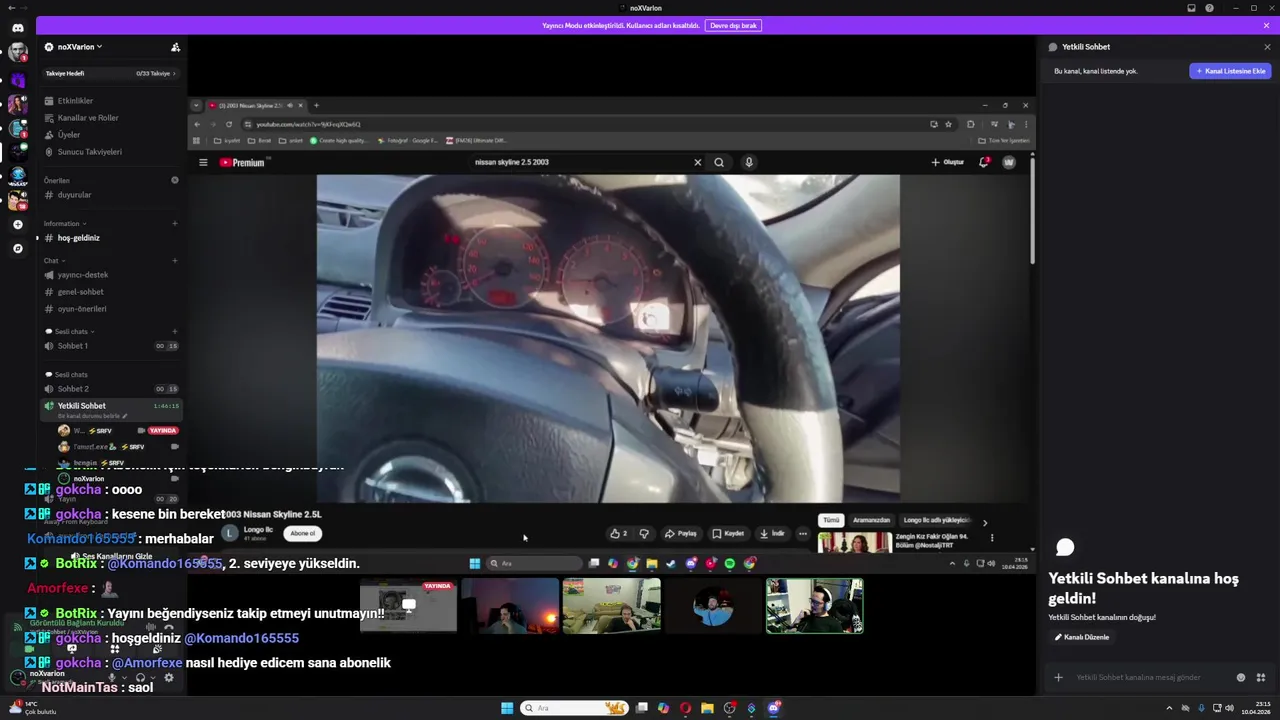
Task: Open Sunucu Takviyeleri
Action: 110,152
